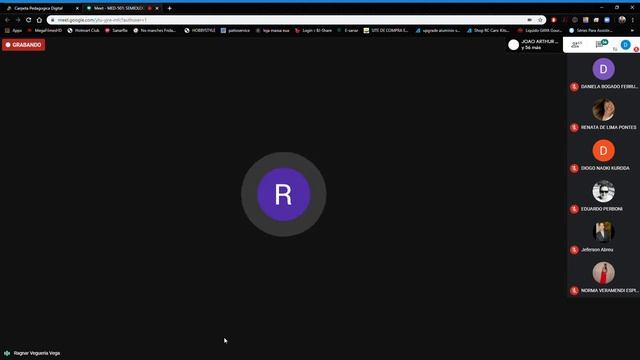Click Daniela Bogado's purple D avatar

coord(603,69)
